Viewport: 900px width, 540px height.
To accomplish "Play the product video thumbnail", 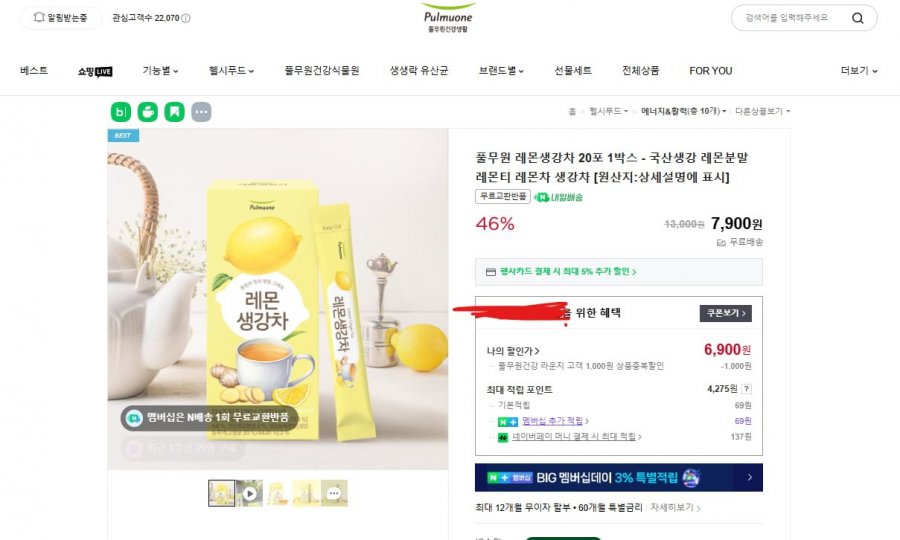I will 250,492.
